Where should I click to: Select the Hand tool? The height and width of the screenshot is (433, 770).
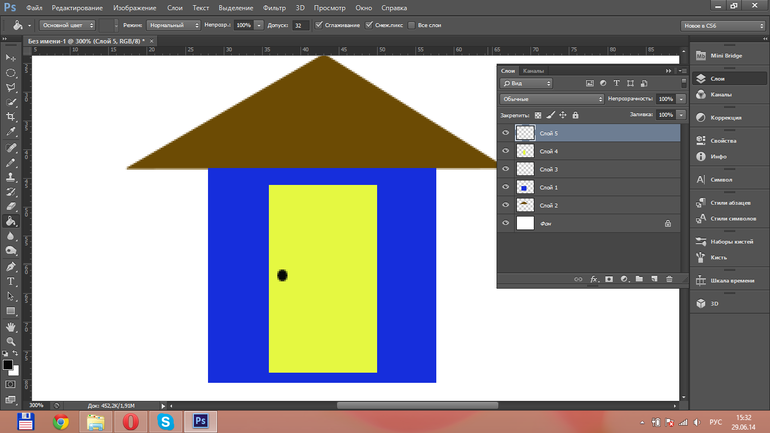coord(11,326)
